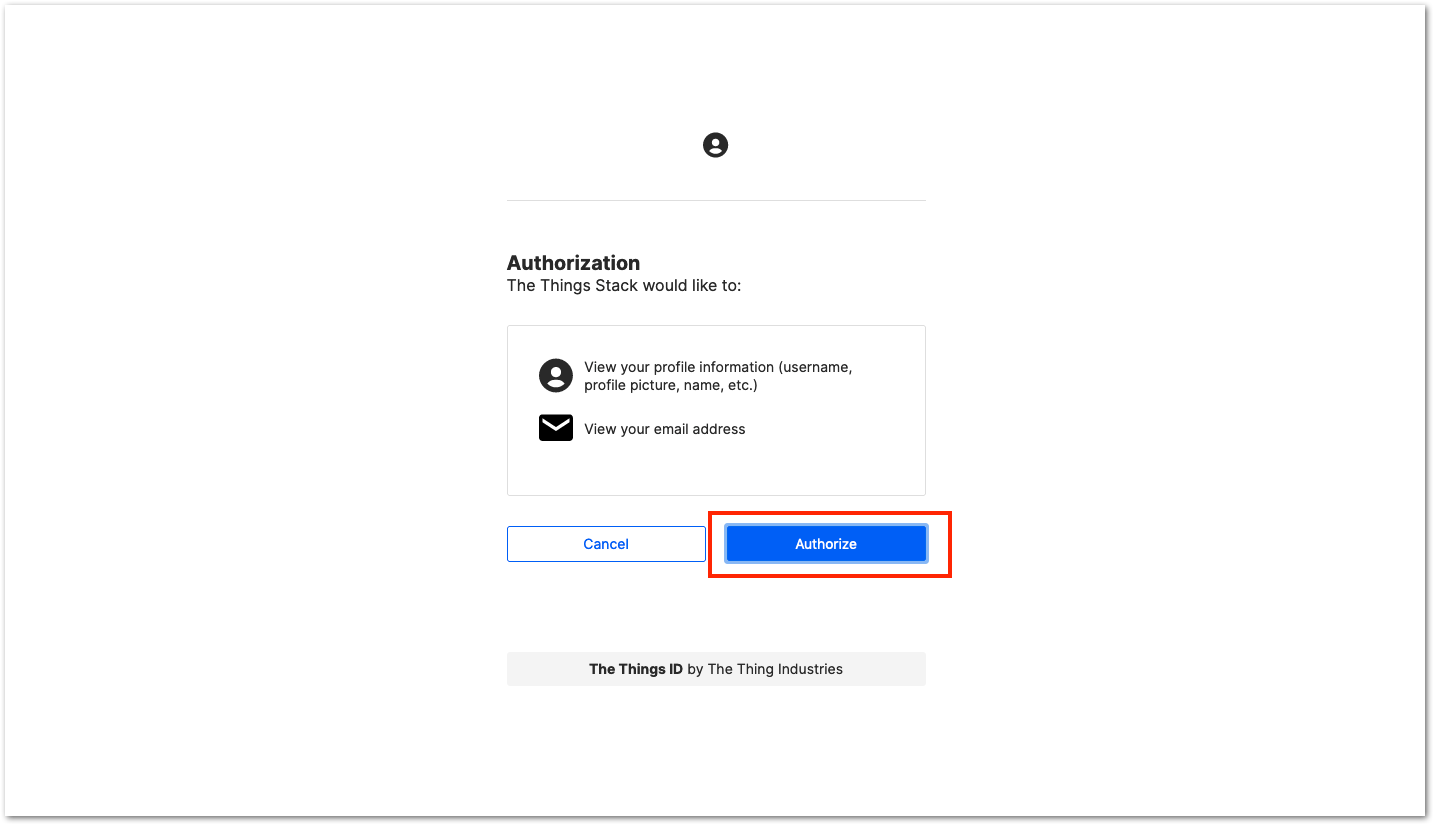Authorize The Things Stack access

click(826, 544)
